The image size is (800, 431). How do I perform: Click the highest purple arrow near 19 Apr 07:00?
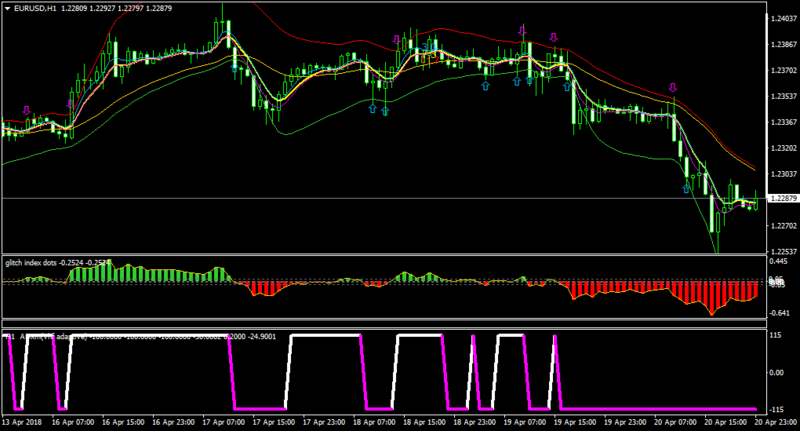click(522, 31)
